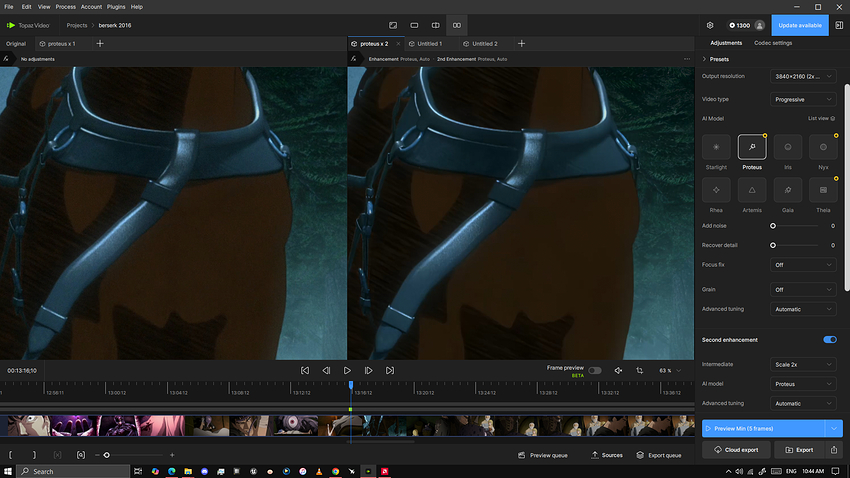Switch to side-by-side view layout icon

[x=457, y=25]
